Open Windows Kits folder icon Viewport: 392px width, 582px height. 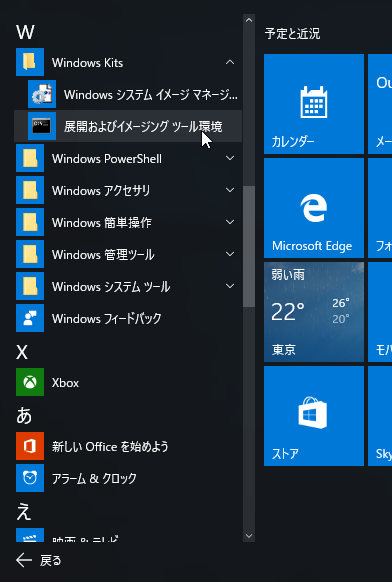tap(30, 62)
